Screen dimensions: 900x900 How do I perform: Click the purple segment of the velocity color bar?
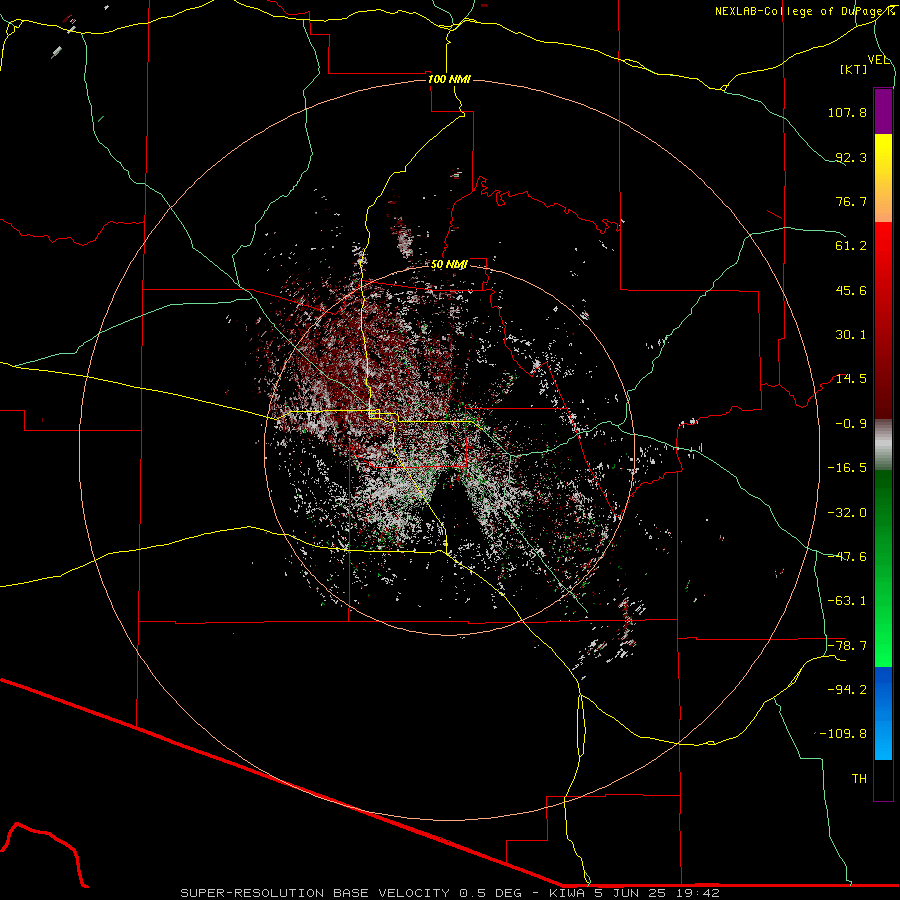pos(883,111)
